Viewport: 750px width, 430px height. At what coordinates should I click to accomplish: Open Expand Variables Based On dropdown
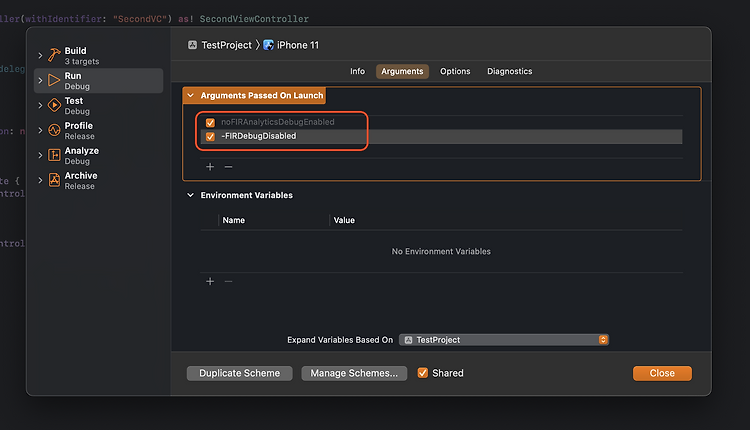pos(504,340)
